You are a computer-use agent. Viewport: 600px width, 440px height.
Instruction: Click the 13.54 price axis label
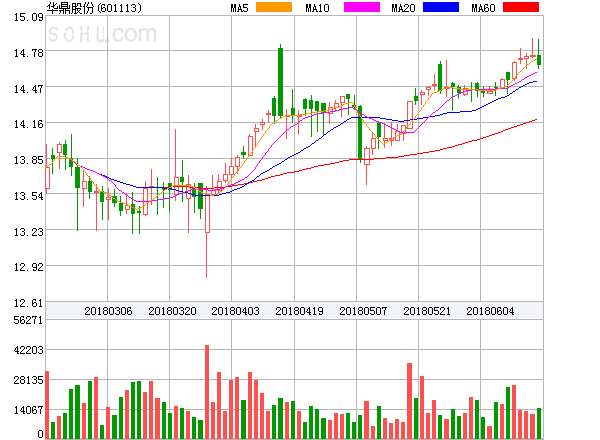pos(29,196)
